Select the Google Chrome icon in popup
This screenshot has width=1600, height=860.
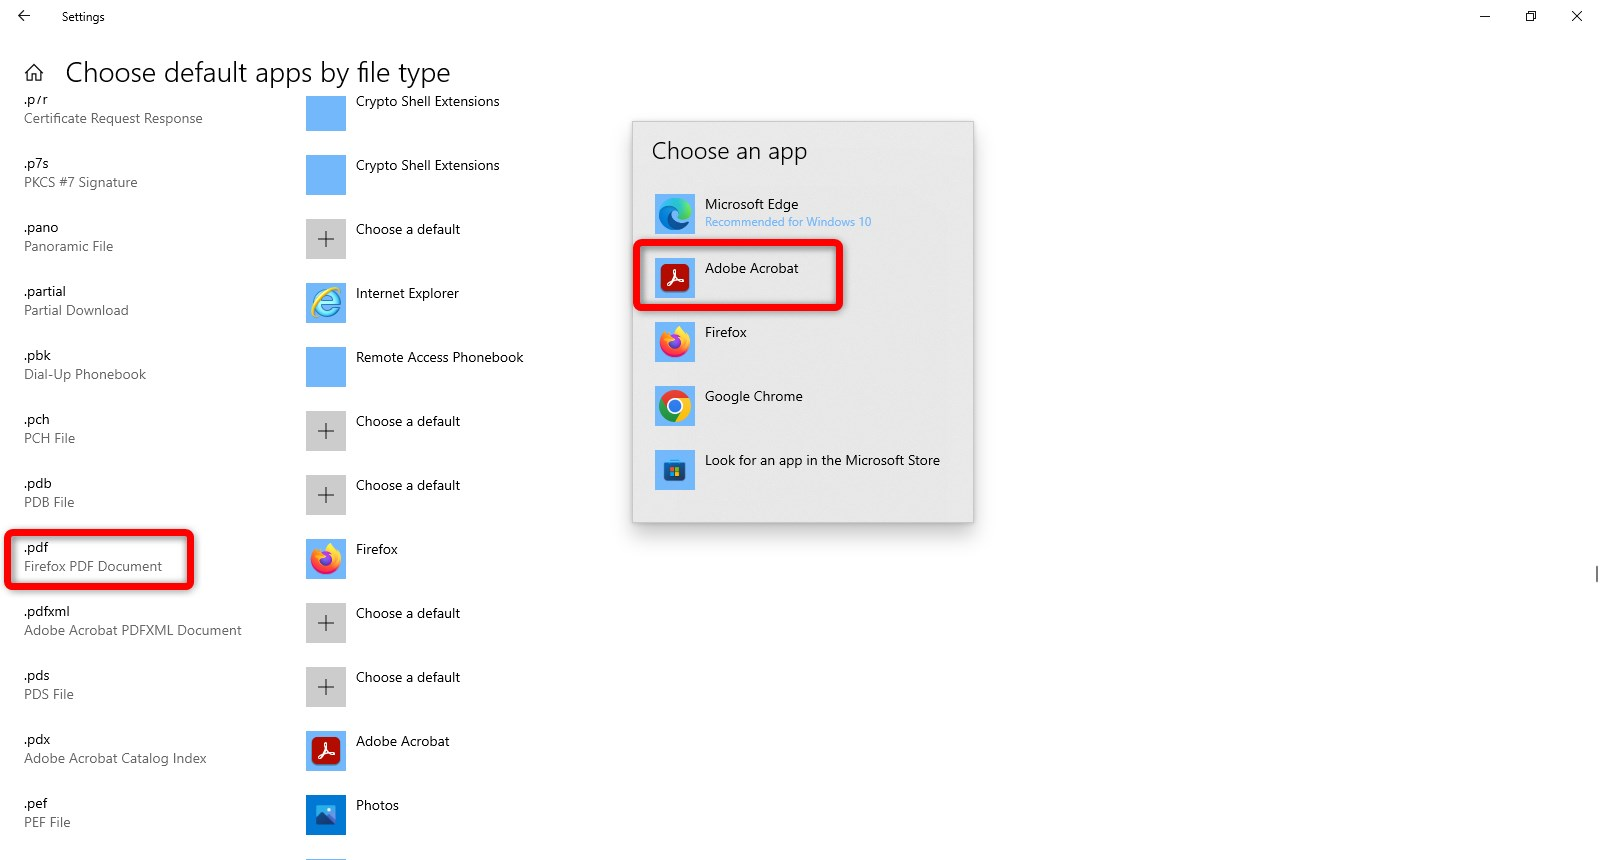tap(675, 406)
